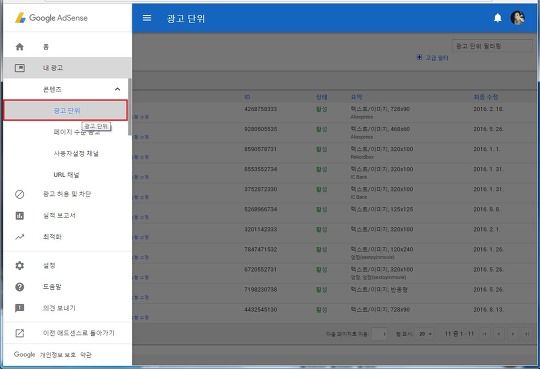Select URL 채널 submenu item
The image size is (540, 369).
coord(66,175)
